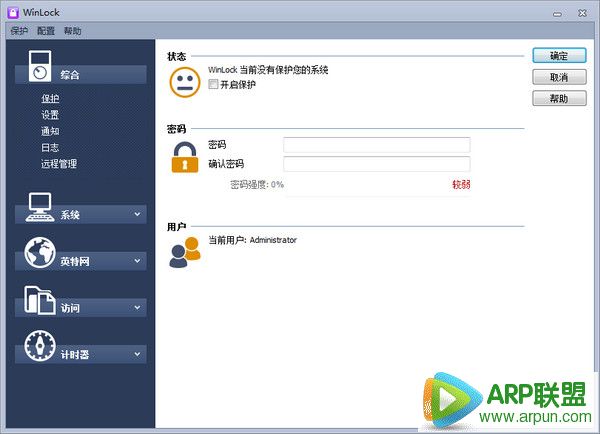Screen dimensions: 600x434
Task: Click the 当前用户: Administrator text
Action: coord(252,240)
